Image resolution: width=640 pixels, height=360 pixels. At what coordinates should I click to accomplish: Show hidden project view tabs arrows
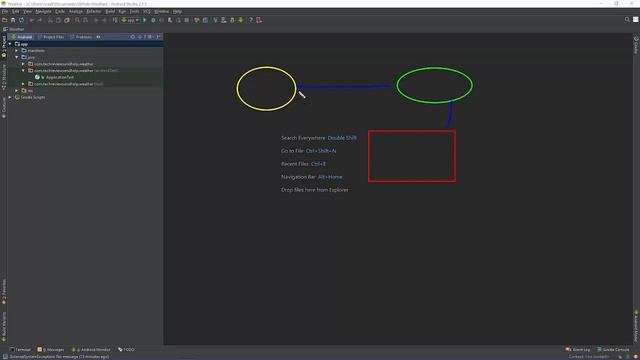click(98, 37)
